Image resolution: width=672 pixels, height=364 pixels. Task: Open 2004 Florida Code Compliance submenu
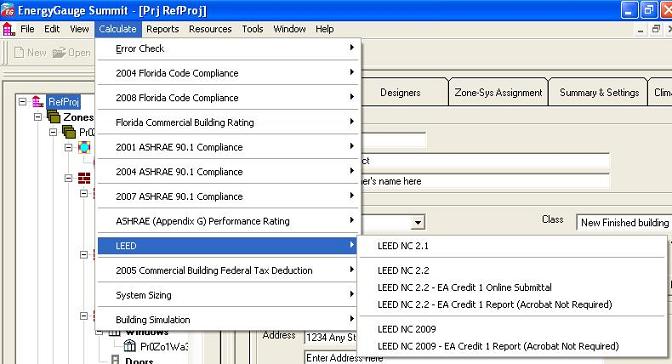coord(228,73)
